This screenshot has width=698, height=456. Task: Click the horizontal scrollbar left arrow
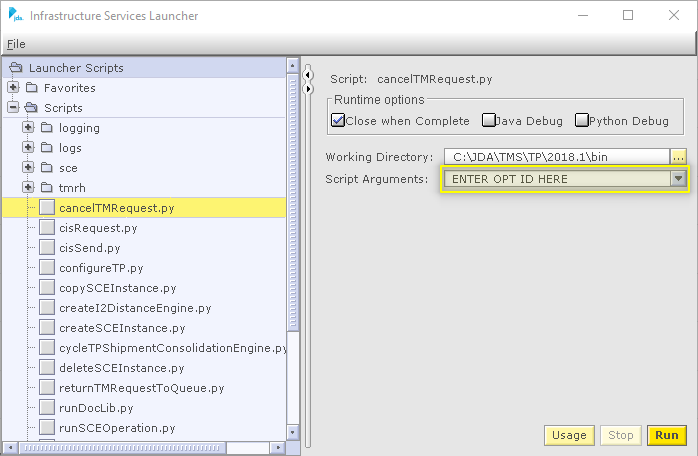(x=10, y=448)
